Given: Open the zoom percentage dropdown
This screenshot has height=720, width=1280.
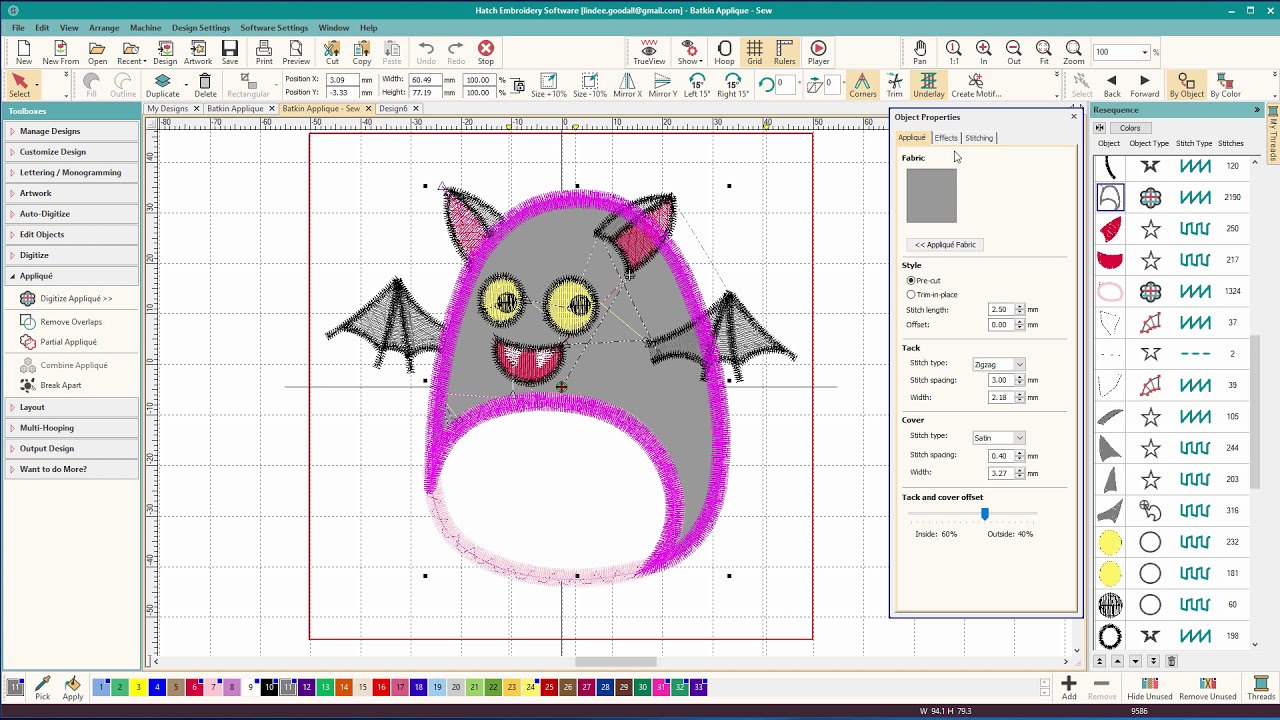Looking at the screenshot, I should click(x=1145, y=52).
